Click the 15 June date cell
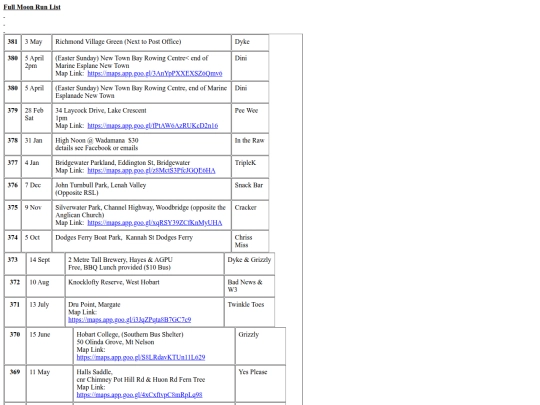This screenshot has height=405, width=540. pyautogui.click(x=49, y=346)
